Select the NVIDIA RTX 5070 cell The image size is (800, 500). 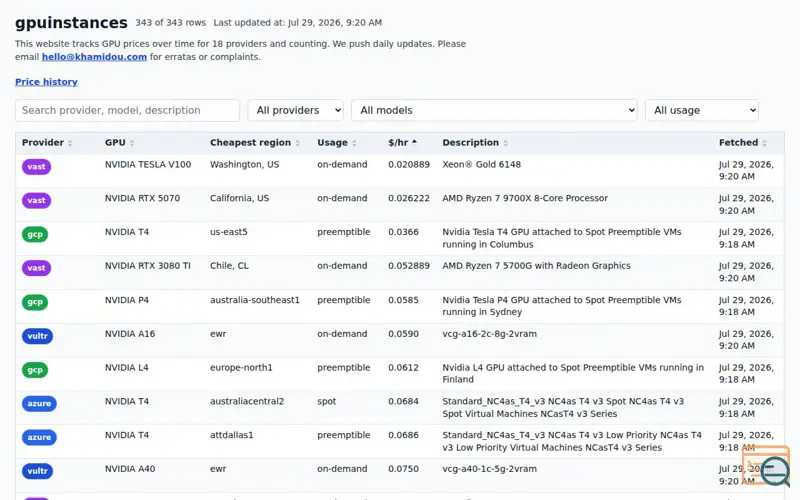point(142,198)
